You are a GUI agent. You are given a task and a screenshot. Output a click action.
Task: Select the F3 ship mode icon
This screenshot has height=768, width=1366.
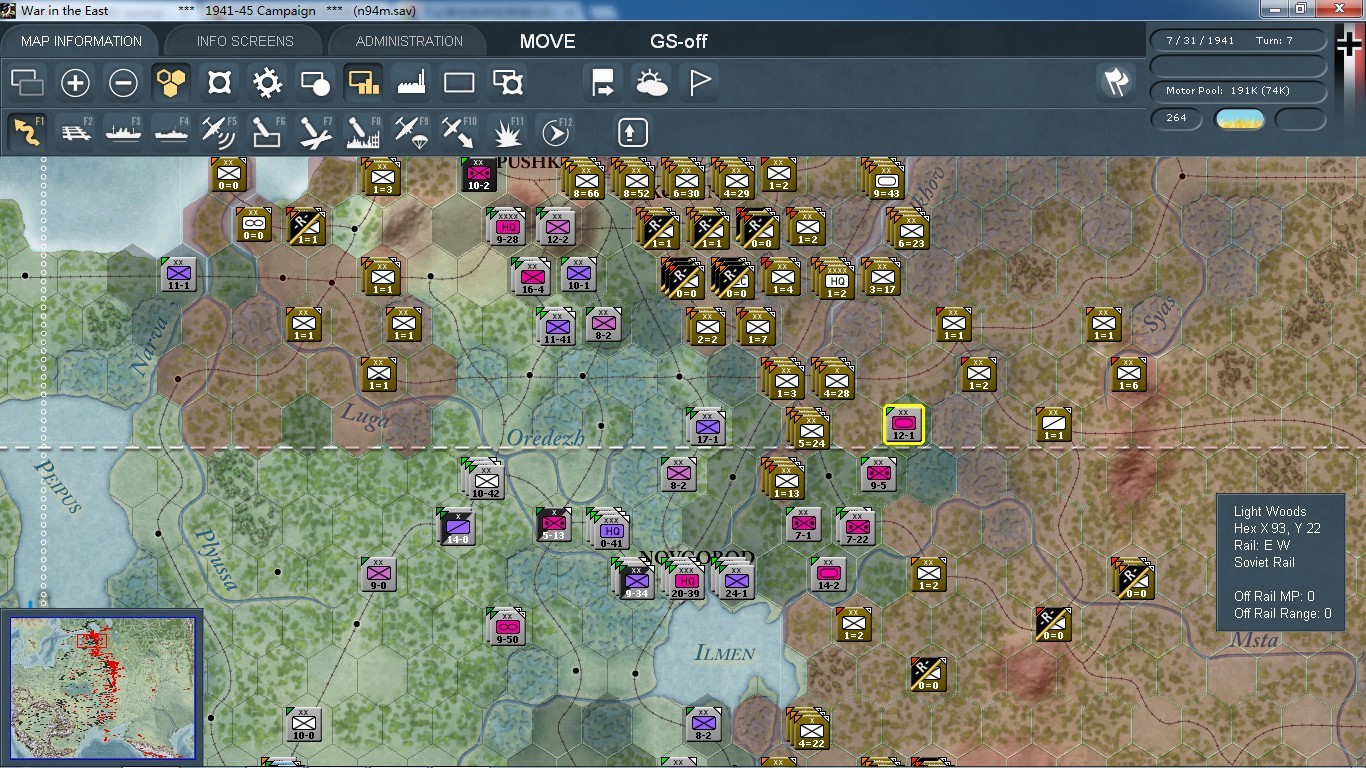point(124,132)
